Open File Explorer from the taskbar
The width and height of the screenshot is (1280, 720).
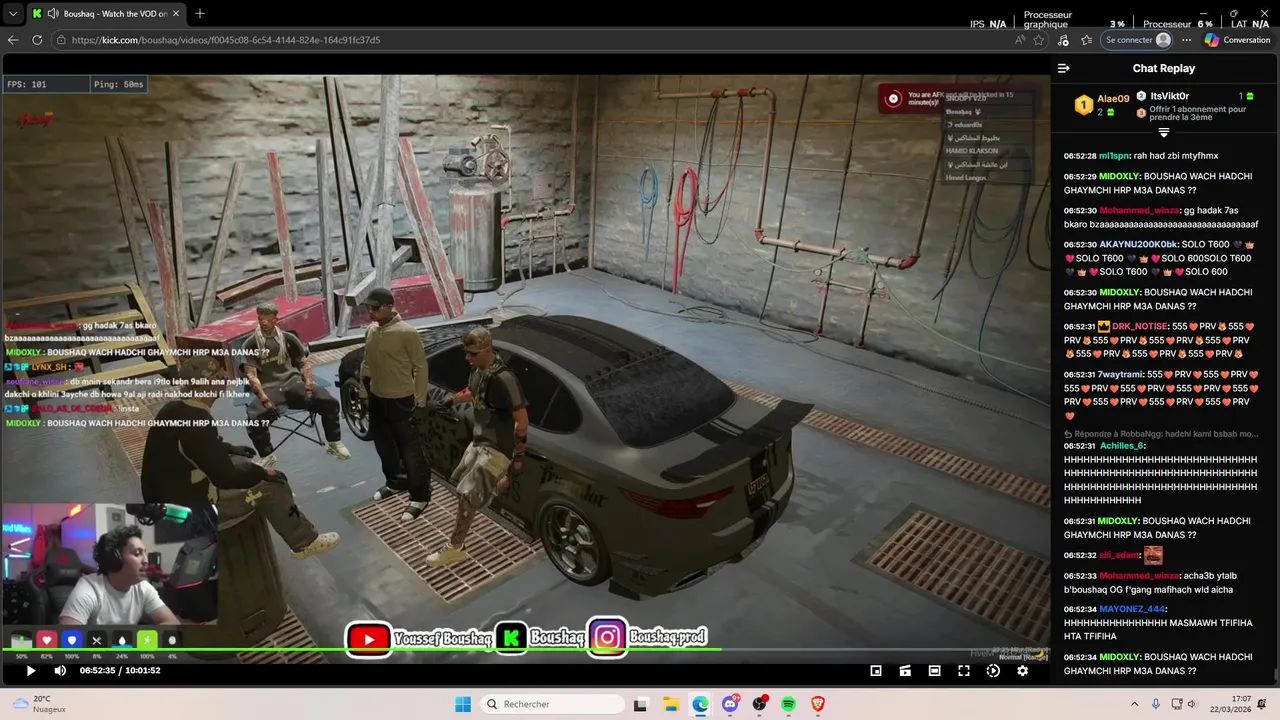(x=671, y=704)
